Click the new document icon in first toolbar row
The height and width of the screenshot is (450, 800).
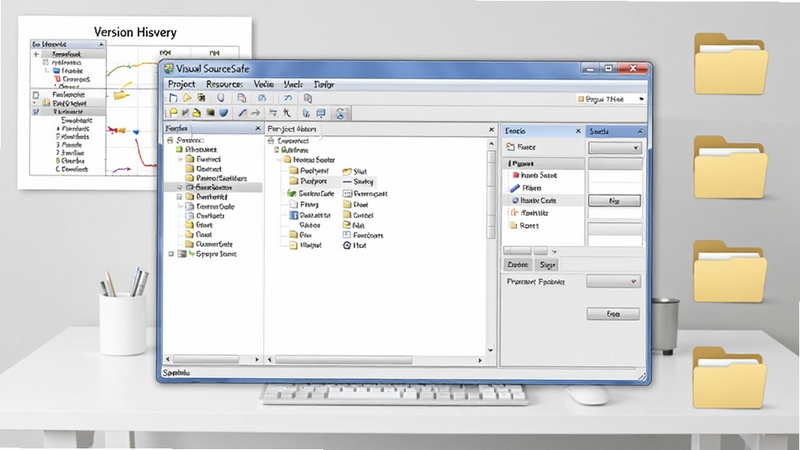click(173, 98)
